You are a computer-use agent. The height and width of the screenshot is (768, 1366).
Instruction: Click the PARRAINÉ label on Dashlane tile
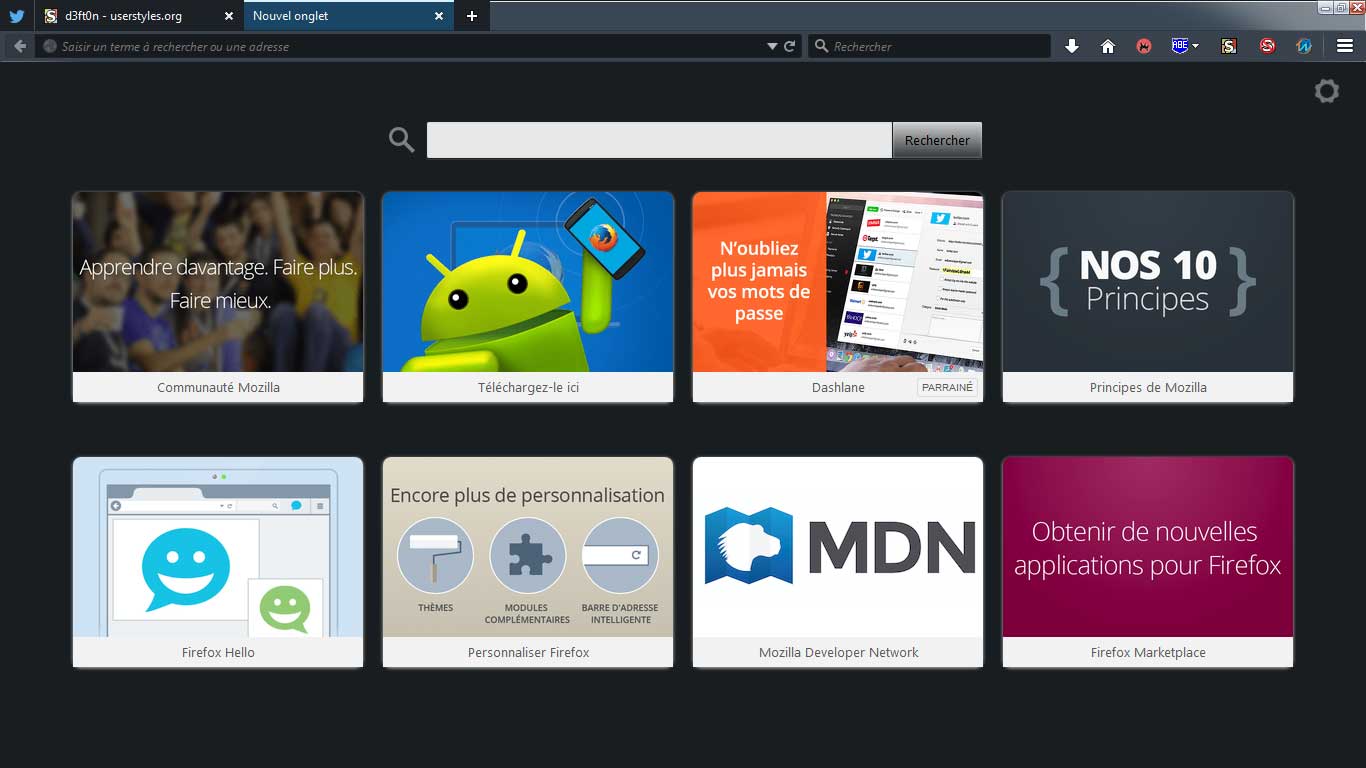point(947,387)
